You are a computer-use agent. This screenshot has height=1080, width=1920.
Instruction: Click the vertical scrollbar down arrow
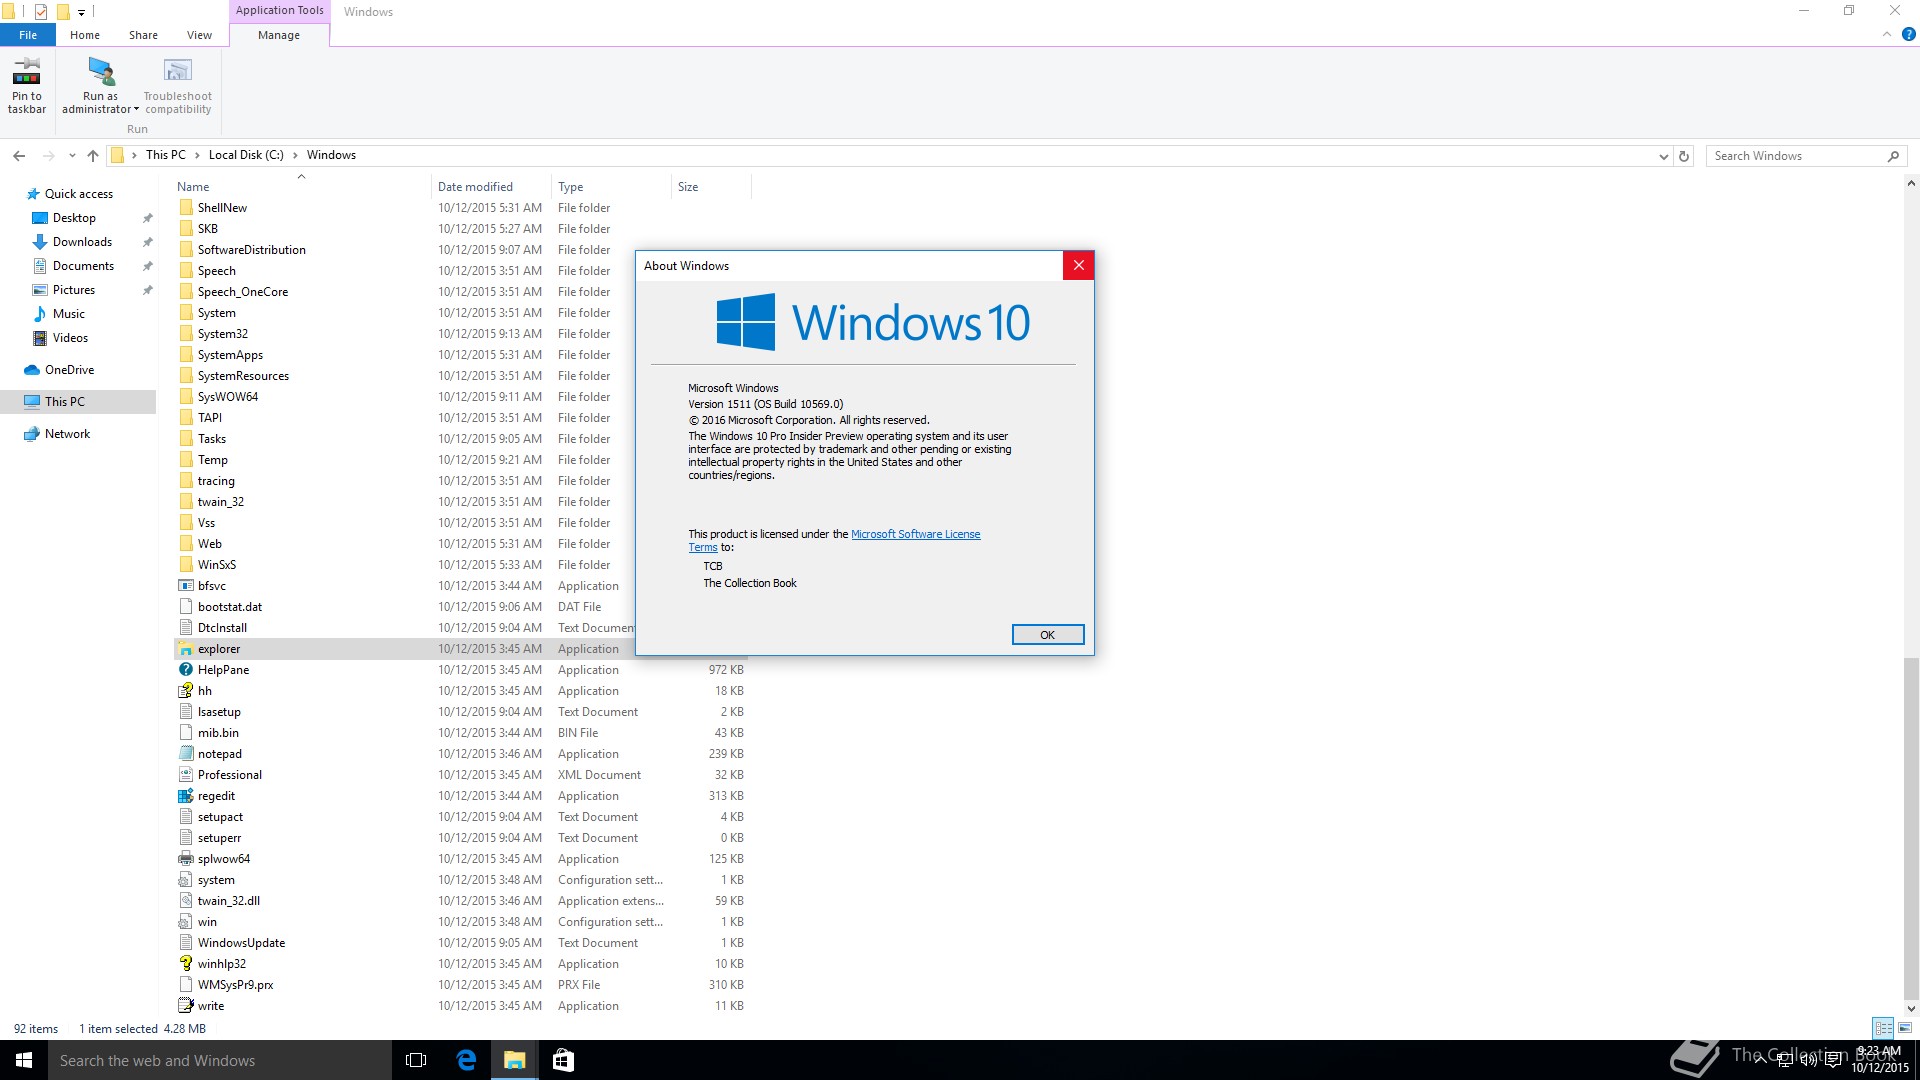point(1911,1008)
